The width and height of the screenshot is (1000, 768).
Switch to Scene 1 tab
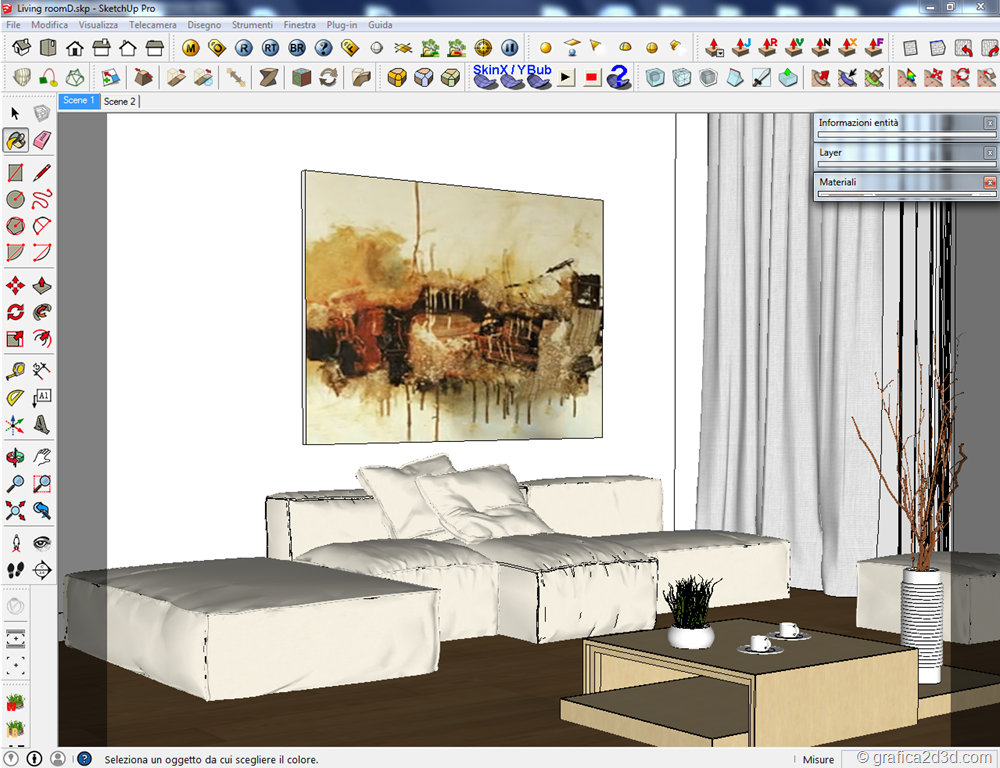coord(79,101)
